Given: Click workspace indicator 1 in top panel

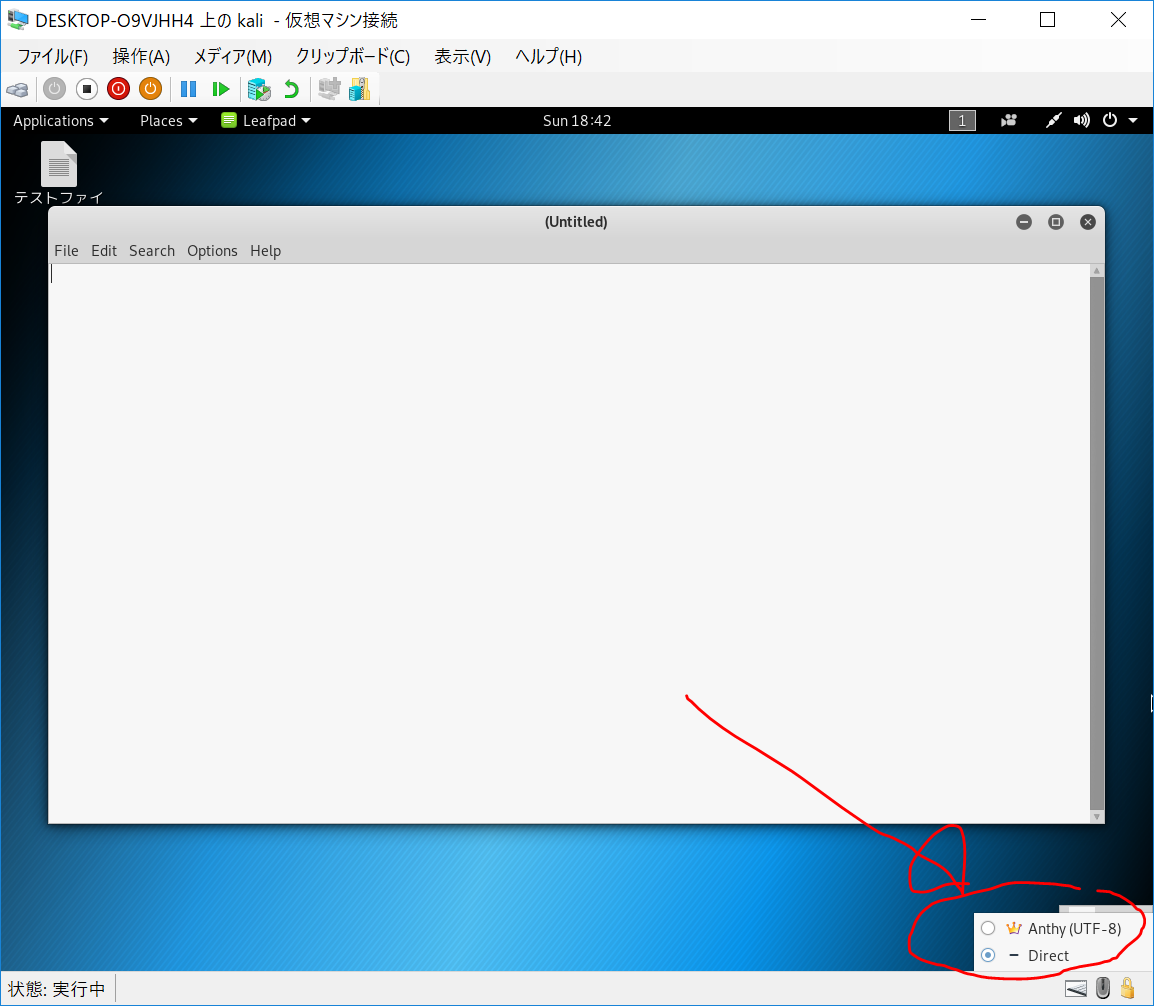Looking at the screenshot, I should 962,121.
